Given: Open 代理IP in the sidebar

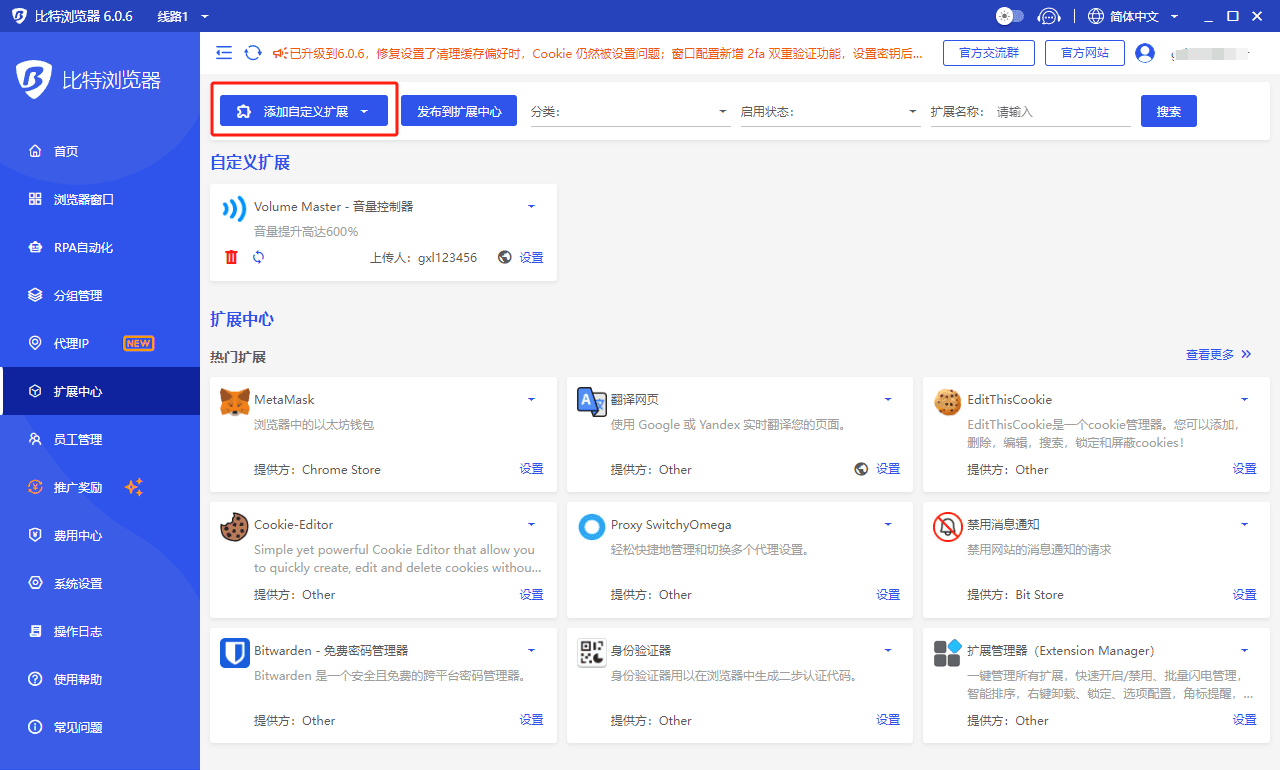Looking at the screenshot, I should click(100, 343).
